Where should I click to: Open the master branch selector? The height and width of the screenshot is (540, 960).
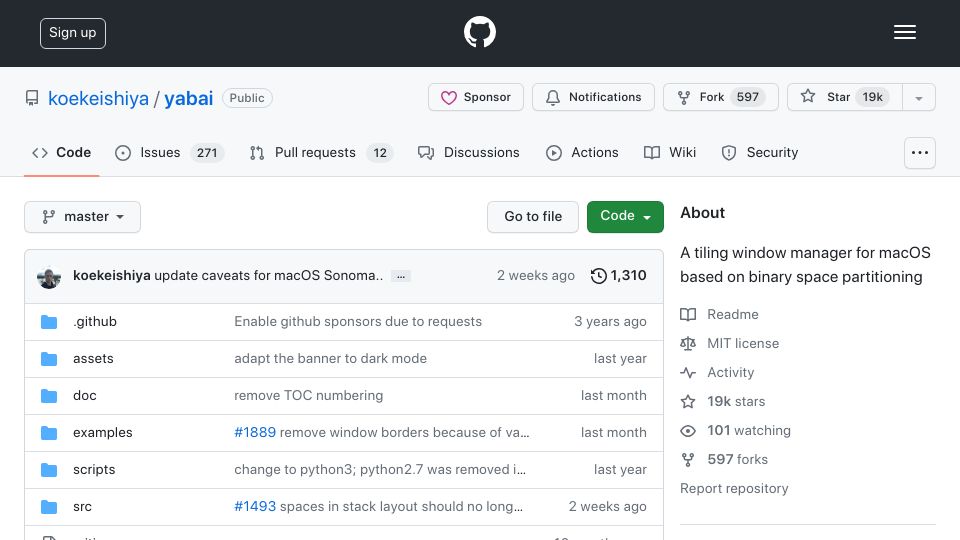click(x=83, y=217)
